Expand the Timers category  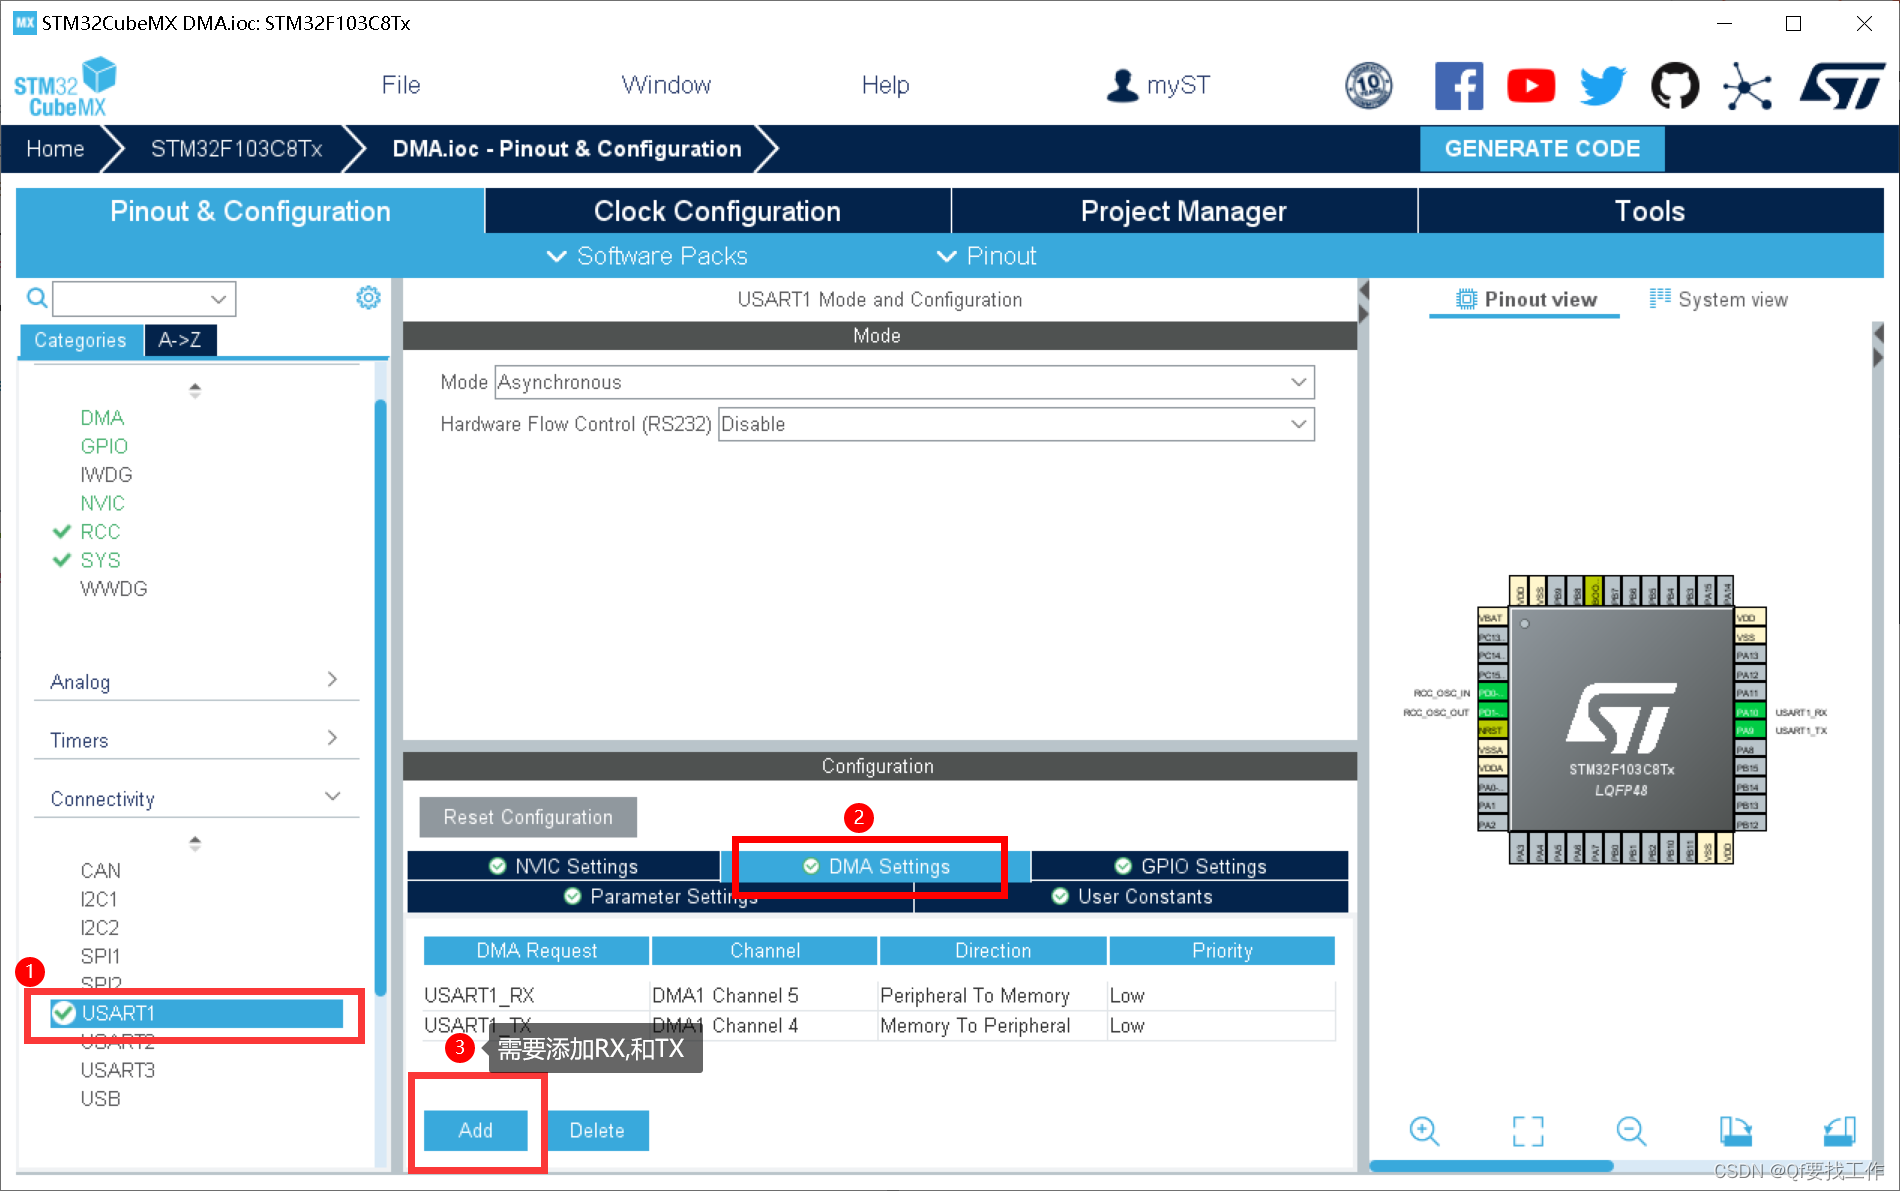point(196,739)
